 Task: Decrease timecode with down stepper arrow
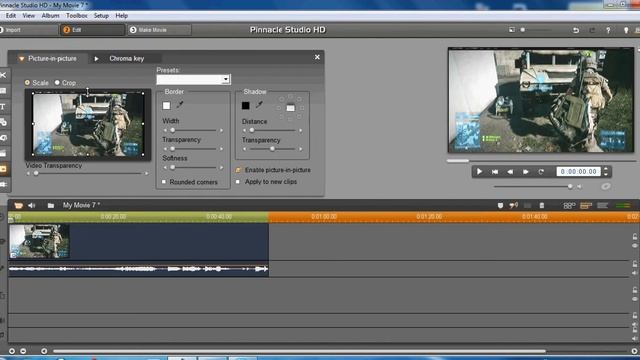point(606,174)
